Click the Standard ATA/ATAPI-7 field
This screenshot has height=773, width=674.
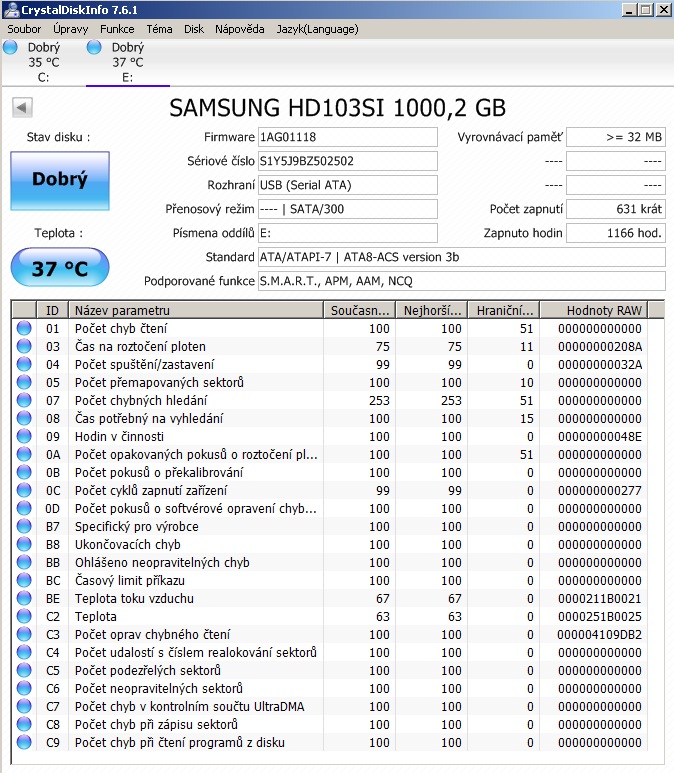pos(462,257)
